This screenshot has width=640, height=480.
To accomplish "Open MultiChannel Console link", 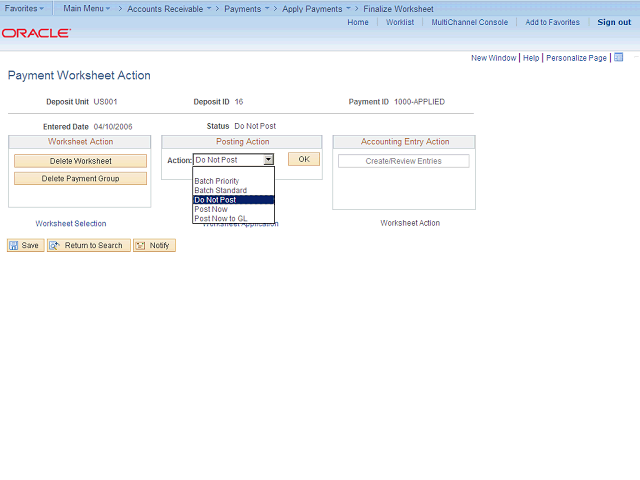I will [469, 22].
